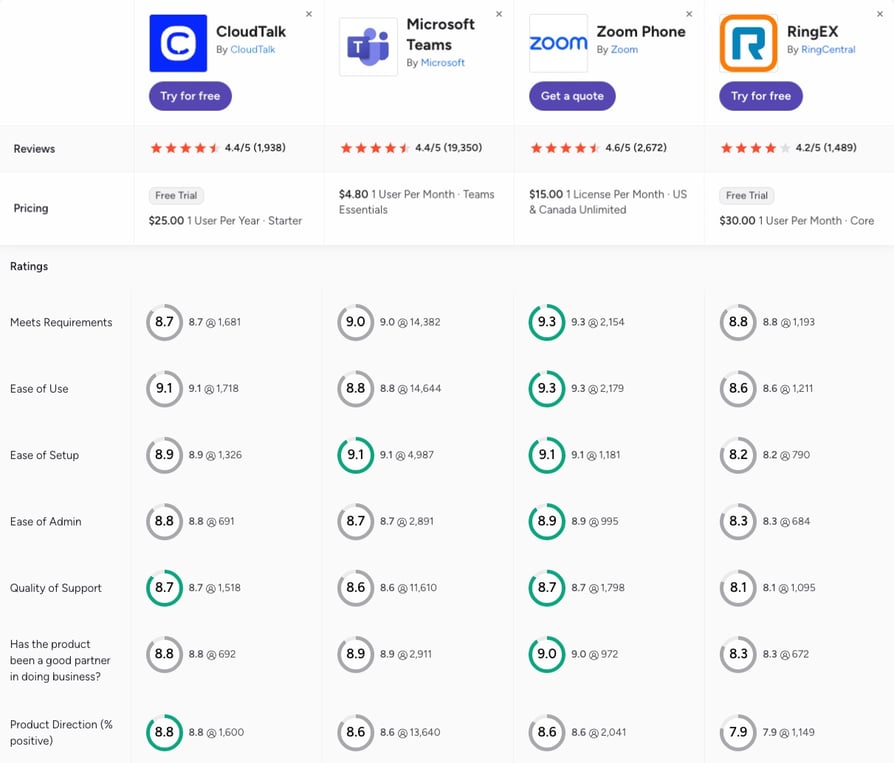Viewport: 894px width, 763px height.
Task: Click Zoom Phone's Get a quote button
Action: click(572, 96)
